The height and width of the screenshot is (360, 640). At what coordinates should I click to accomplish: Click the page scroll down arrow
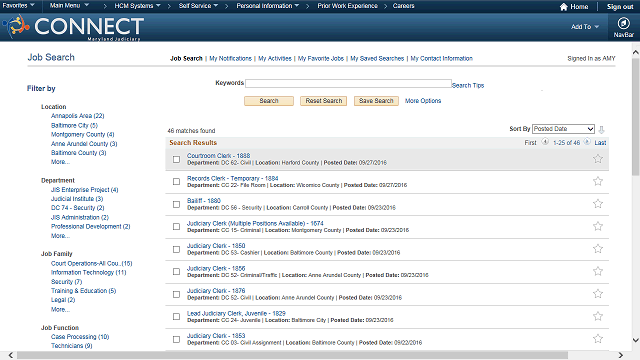[x=636, y=340]
